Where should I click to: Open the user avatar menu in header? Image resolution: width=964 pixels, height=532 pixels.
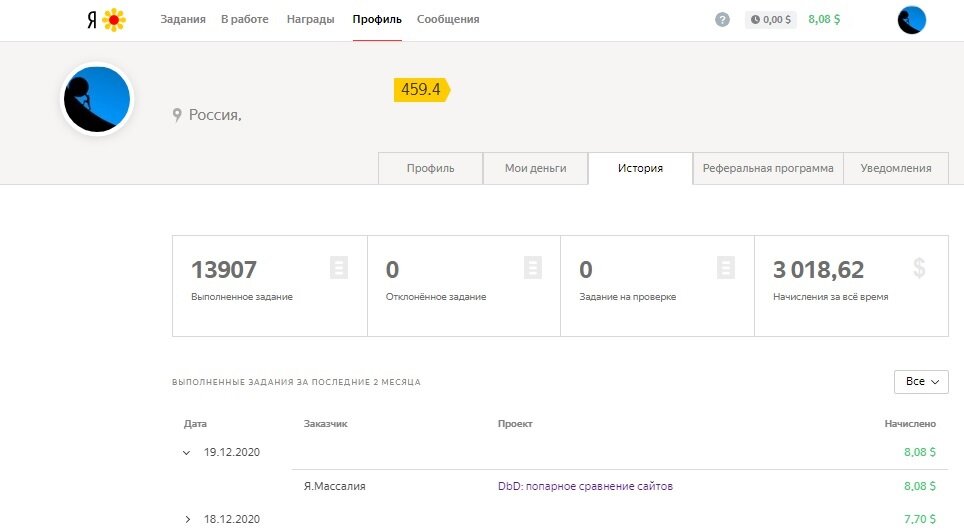pos(911,20)
